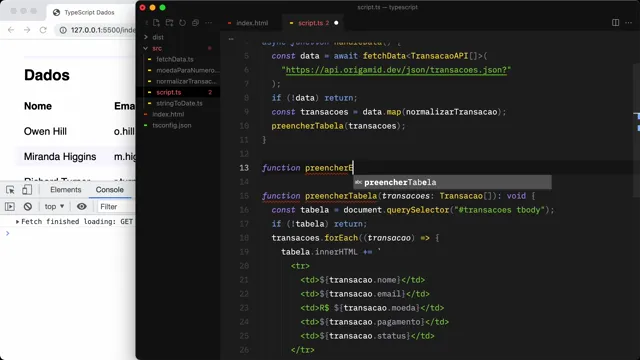Click the new folder icon in explorer toolbar

coord(169,23)
